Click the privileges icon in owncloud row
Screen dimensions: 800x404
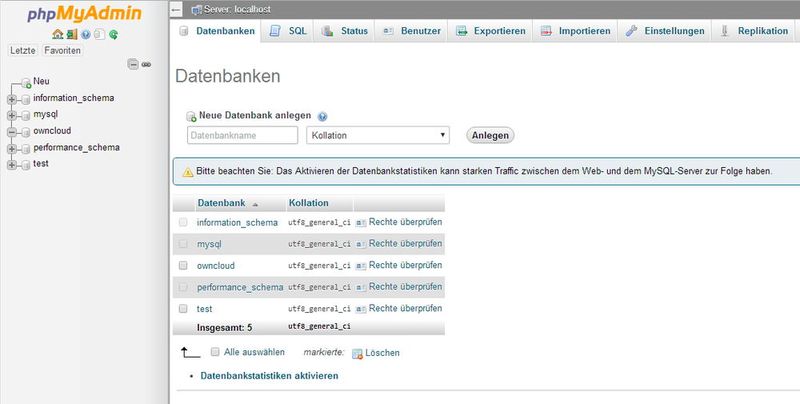pyautogui.click(x=361, y=266)
